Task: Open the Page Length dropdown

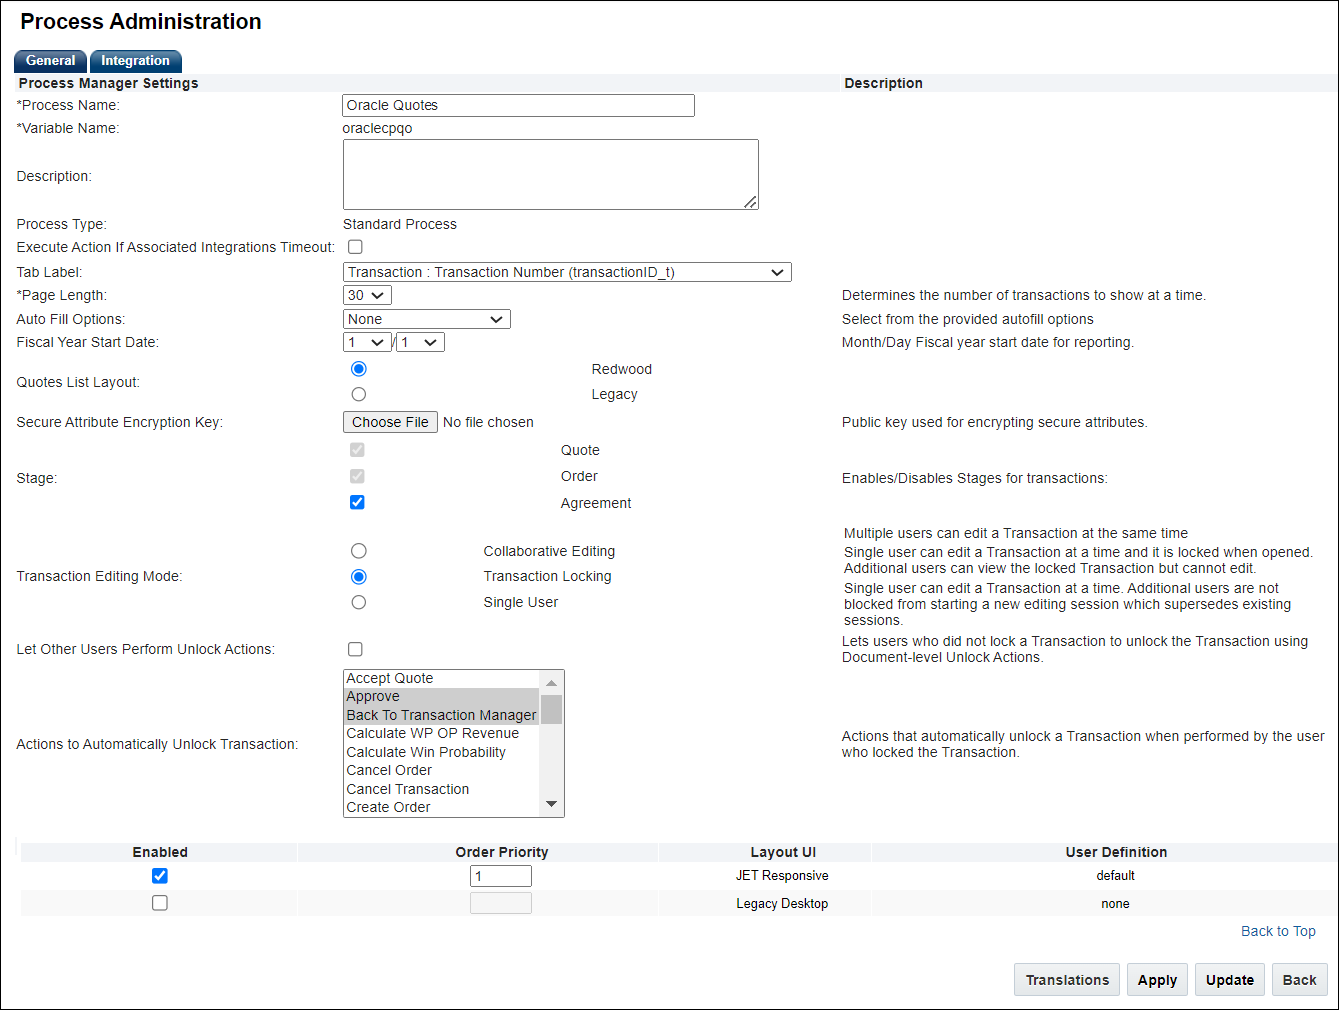Action: click(366, 294)
